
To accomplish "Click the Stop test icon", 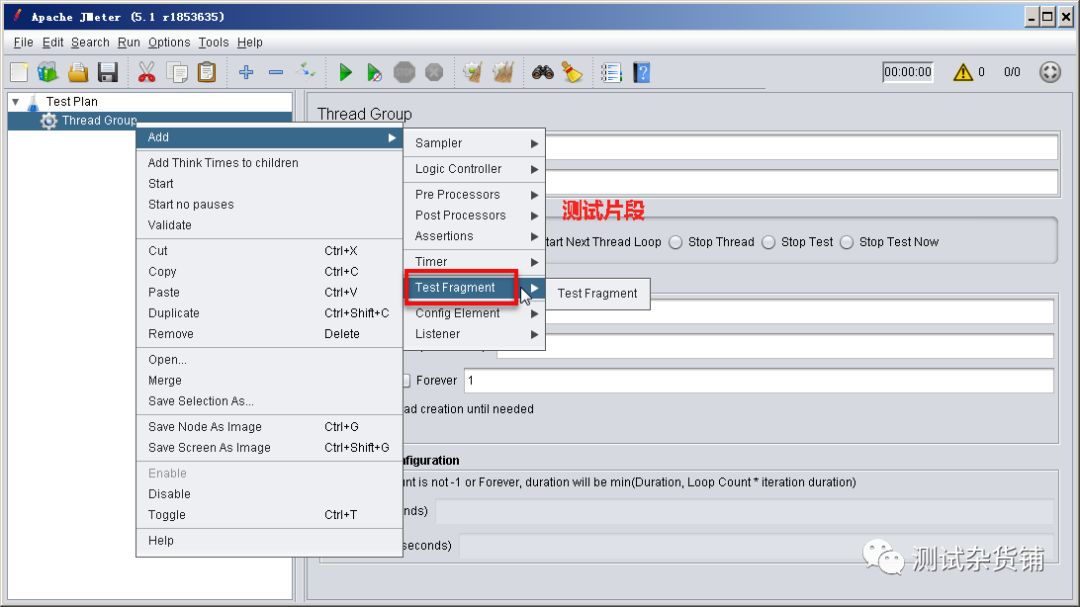I will 404,72.
